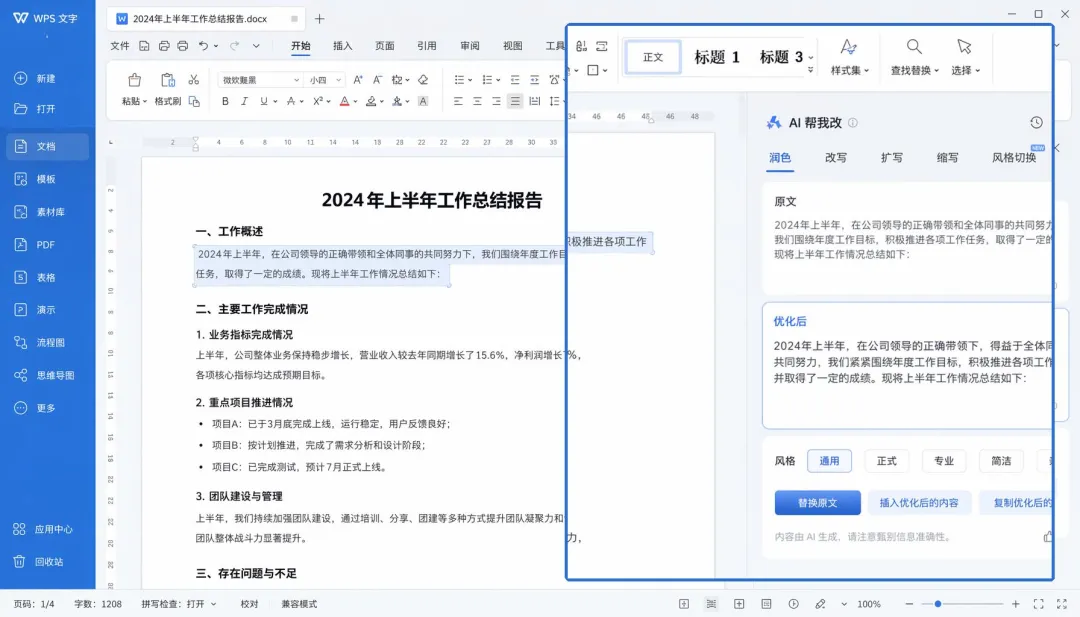The height and width of the screenshot is (617, 1080).
Task: Increase font size with the A+ icon
Action: point(357,80)
